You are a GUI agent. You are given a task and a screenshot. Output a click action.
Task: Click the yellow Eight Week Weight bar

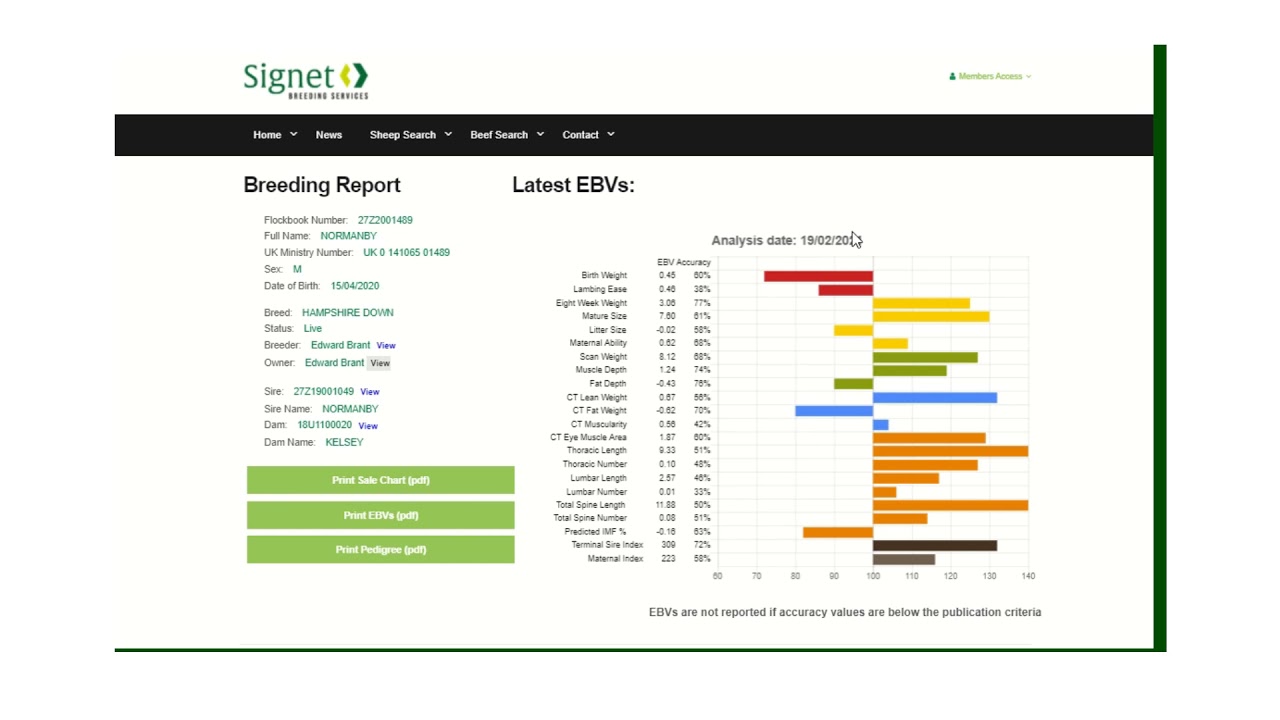point(921,303)
